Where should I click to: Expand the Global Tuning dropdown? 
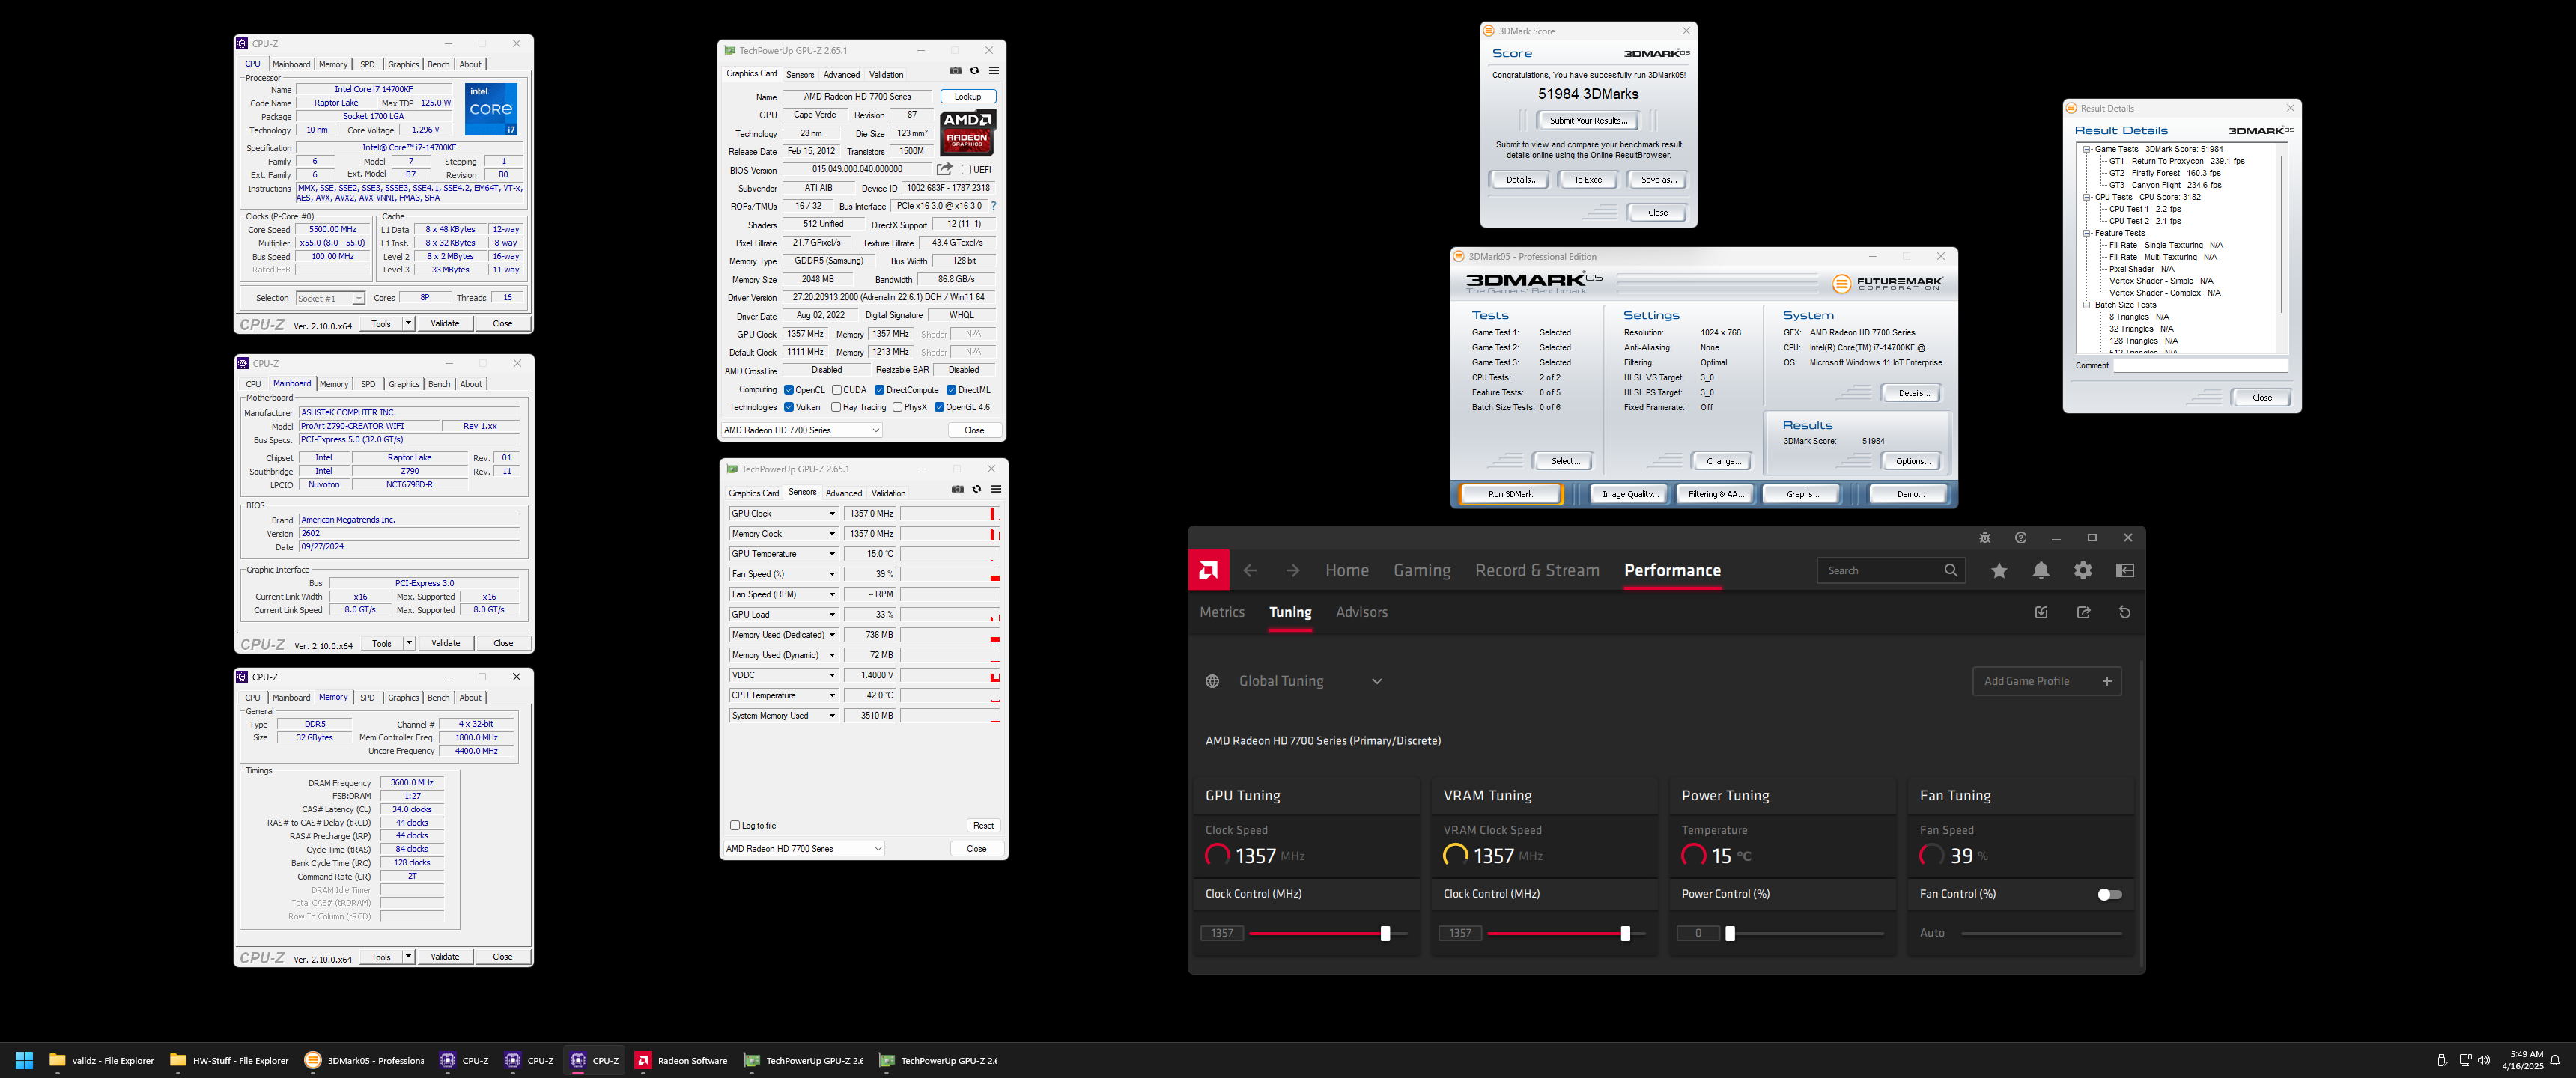[1377, 681]
